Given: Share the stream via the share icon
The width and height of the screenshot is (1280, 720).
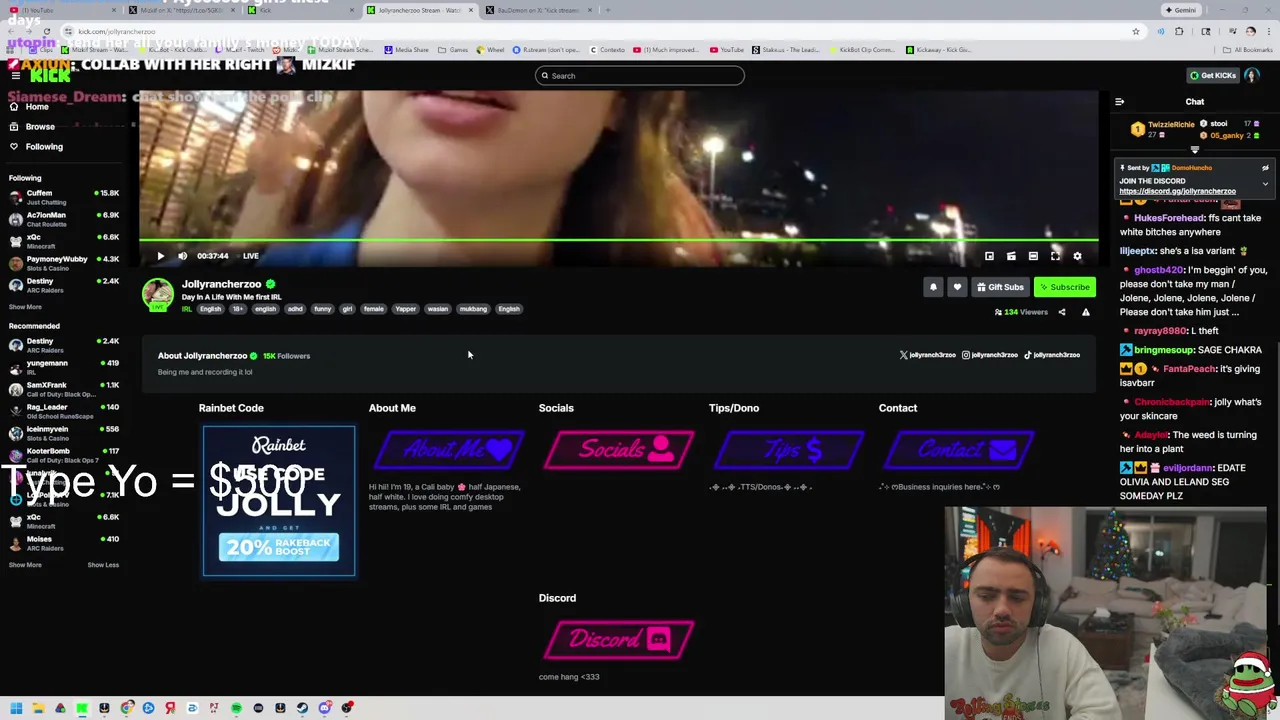Looking at the screenshot, I should tap(1062, 312).
